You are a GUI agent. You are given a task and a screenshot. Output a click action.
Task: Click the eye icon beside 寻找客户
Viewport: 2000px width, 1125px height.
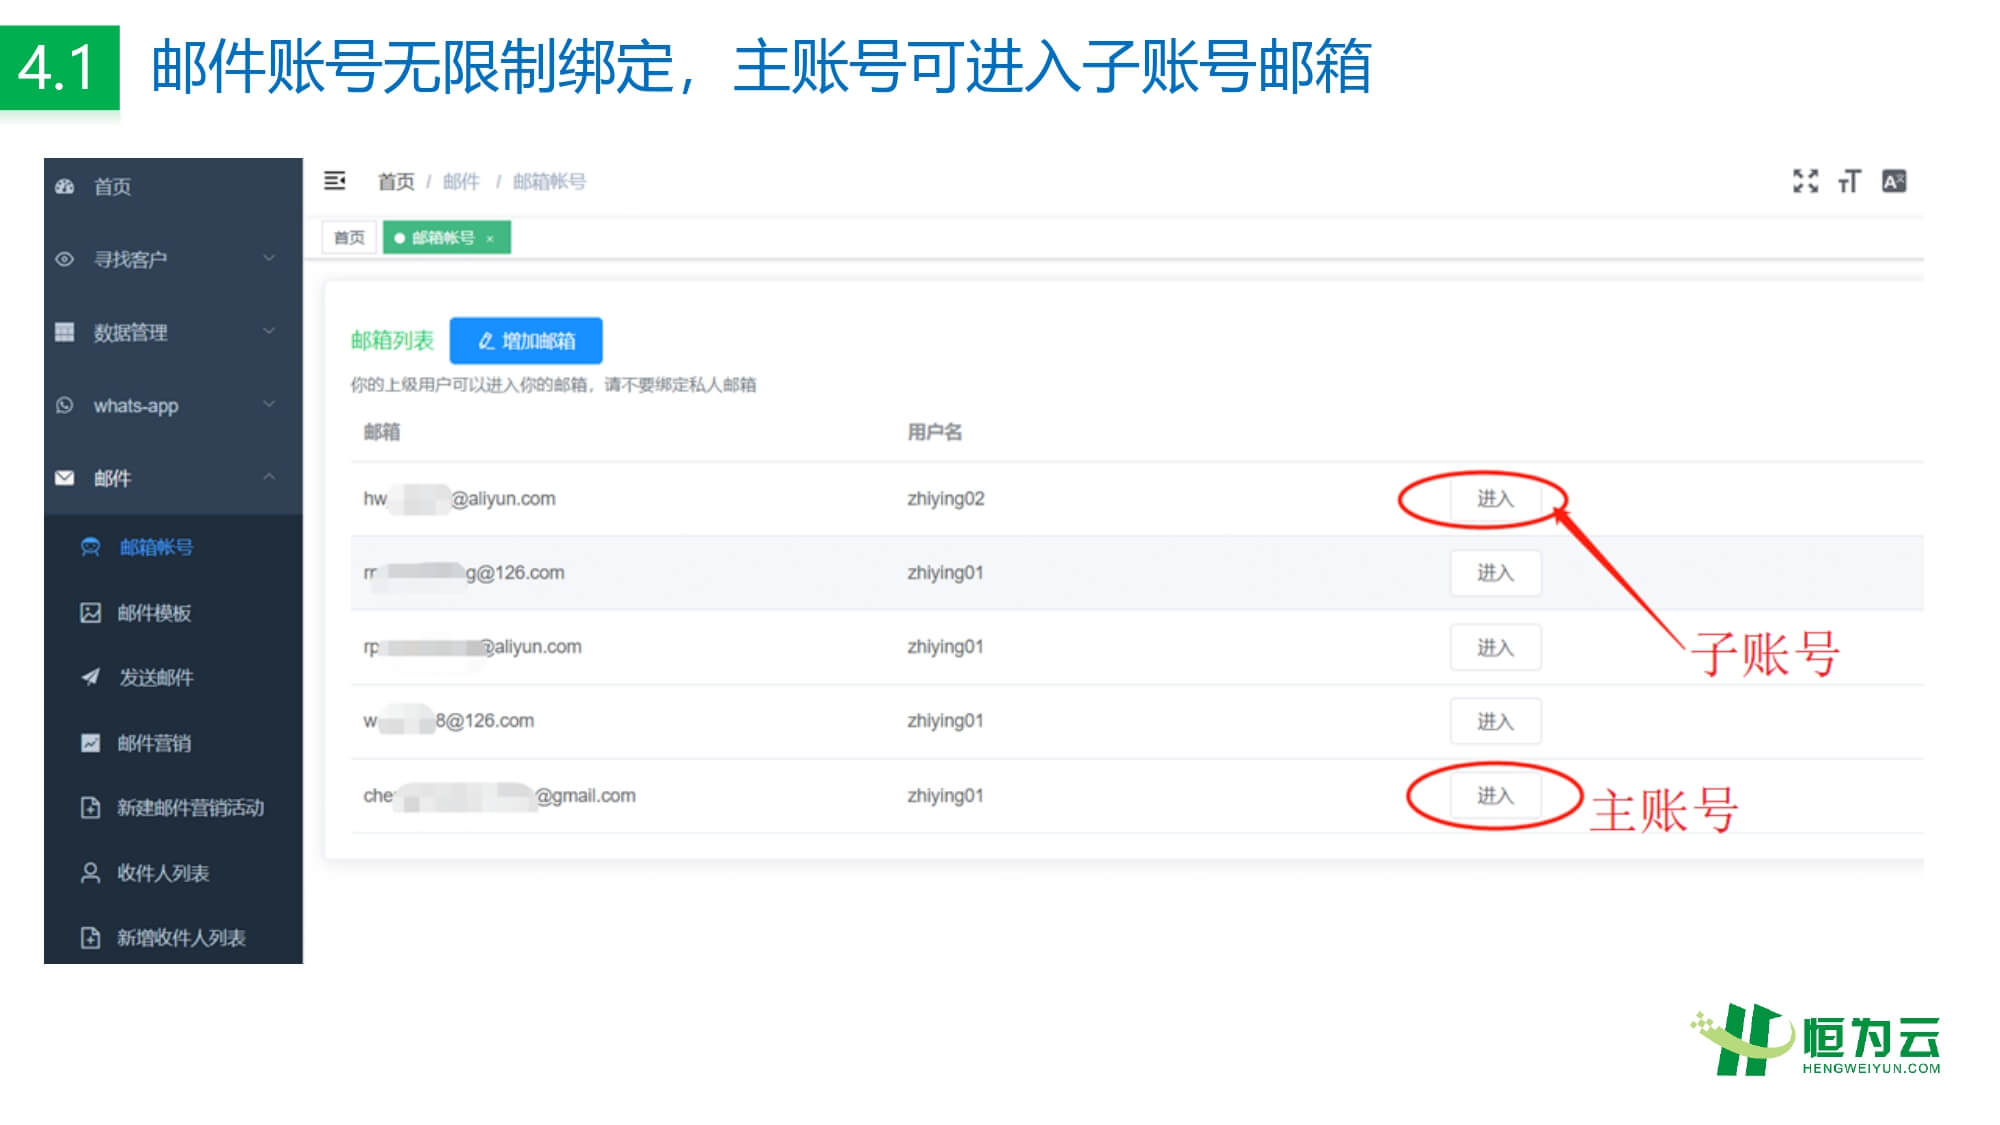tap(65, 259)
